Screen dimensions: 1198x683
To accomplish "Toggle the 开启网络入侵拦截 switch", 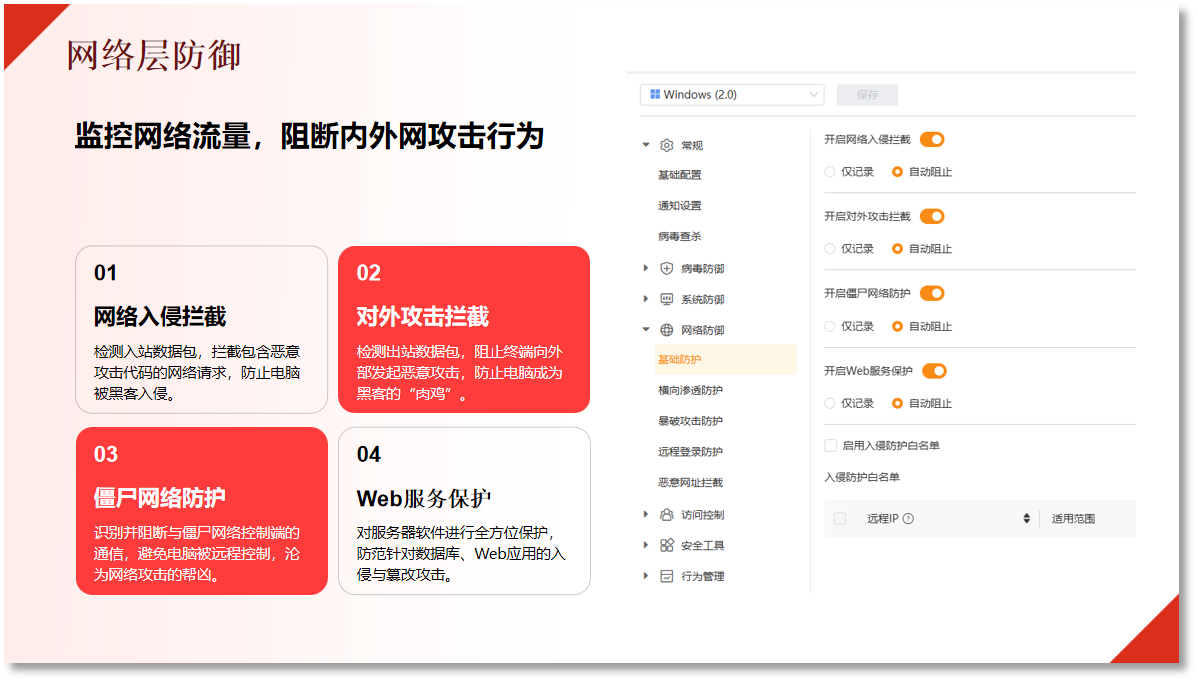I will click(x=932, y=139).
